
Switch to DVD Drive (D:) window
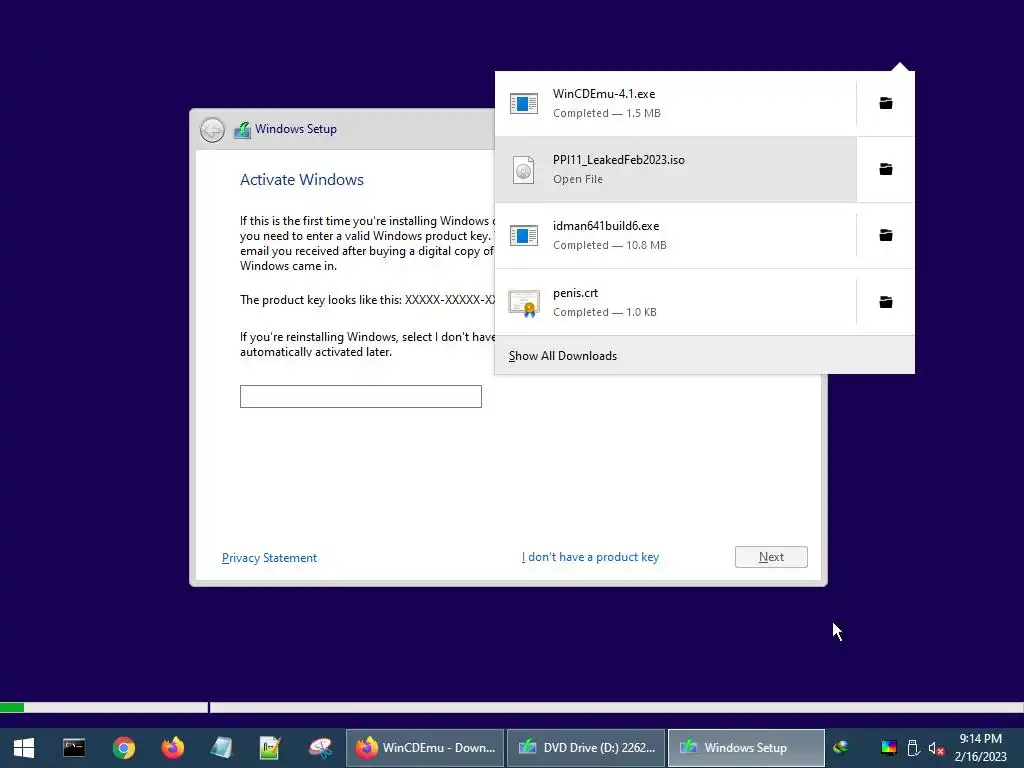[x=586, y=748]
